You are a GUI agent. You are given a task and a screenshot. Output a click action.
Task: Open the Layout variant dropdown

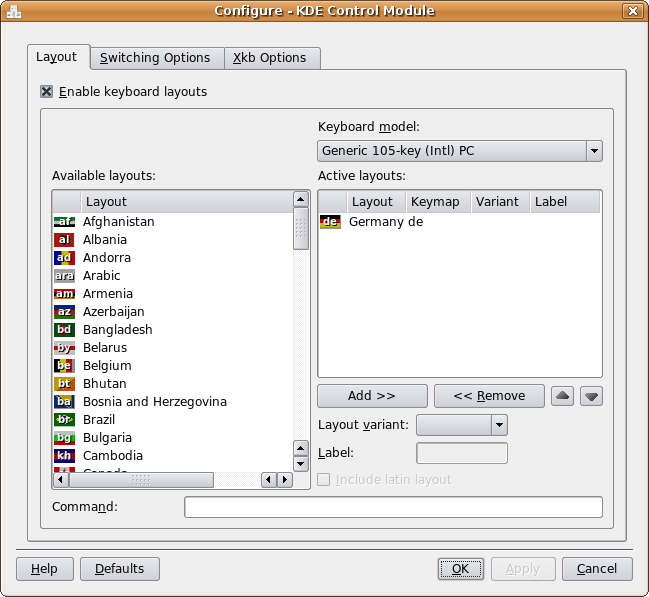[462, 425]
